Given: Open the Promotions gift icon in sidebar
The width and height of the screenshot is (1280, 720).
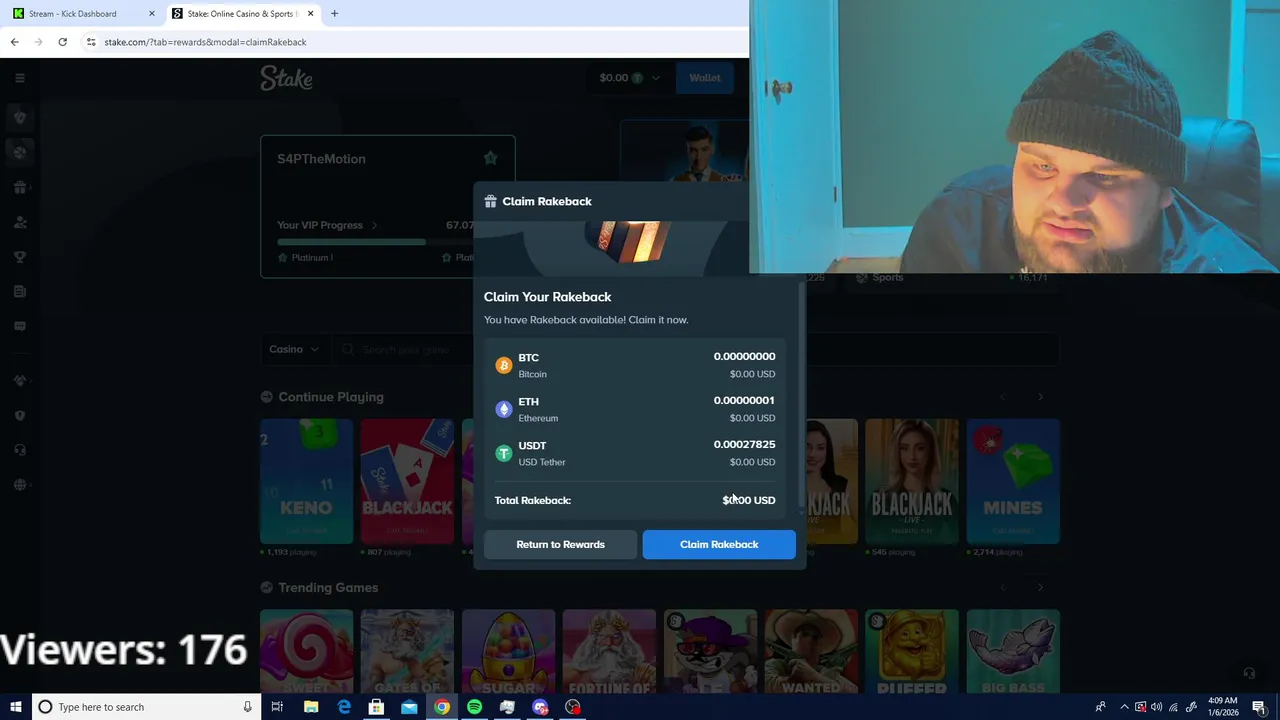Looking at the screenshot, I should coord(19,187).
